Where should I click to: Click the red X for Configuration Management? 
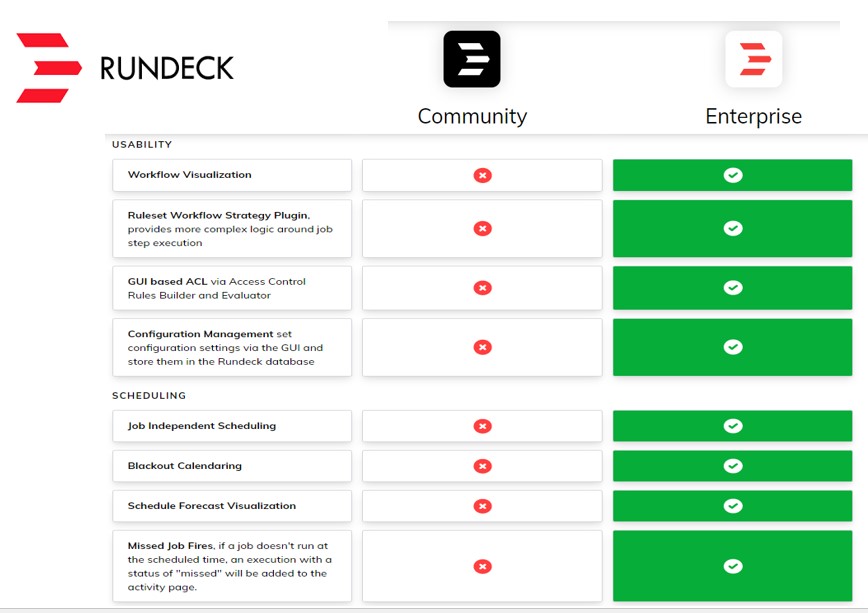tap(482, 347)
